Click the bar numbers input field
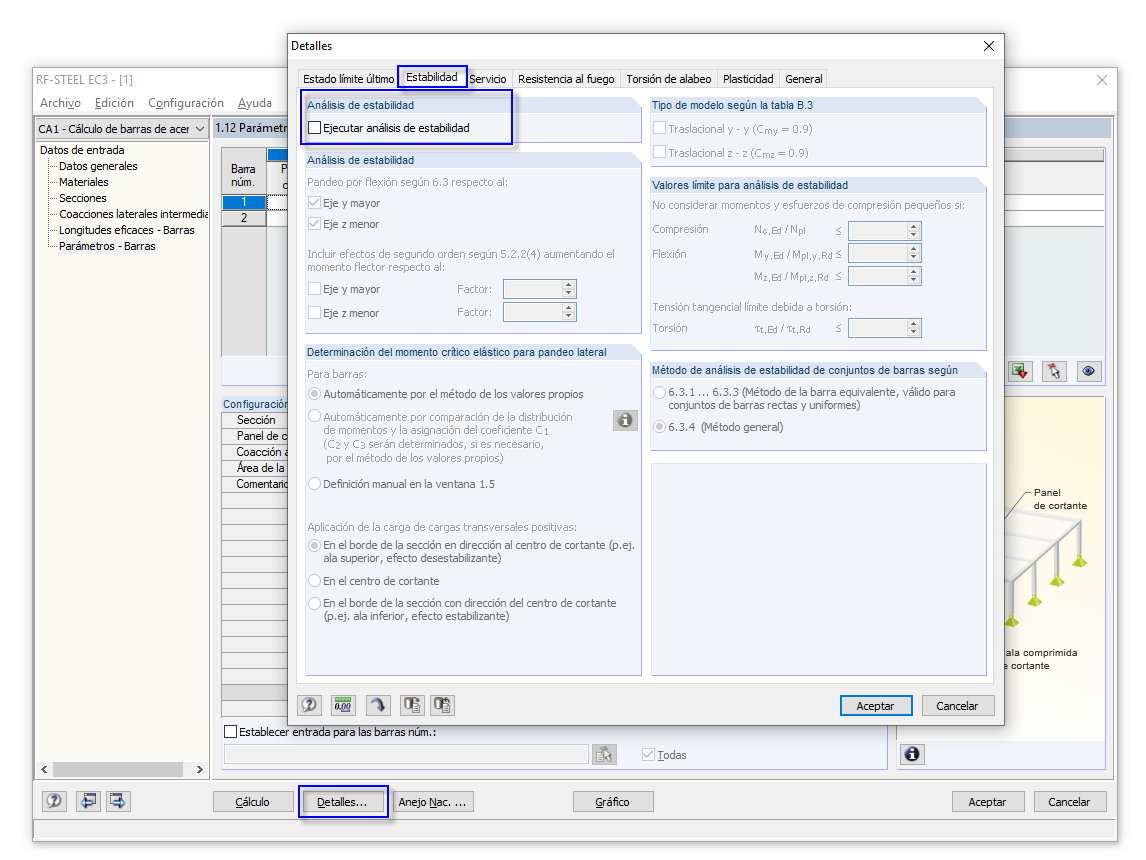1146x860 pixels. pos(406,755)
